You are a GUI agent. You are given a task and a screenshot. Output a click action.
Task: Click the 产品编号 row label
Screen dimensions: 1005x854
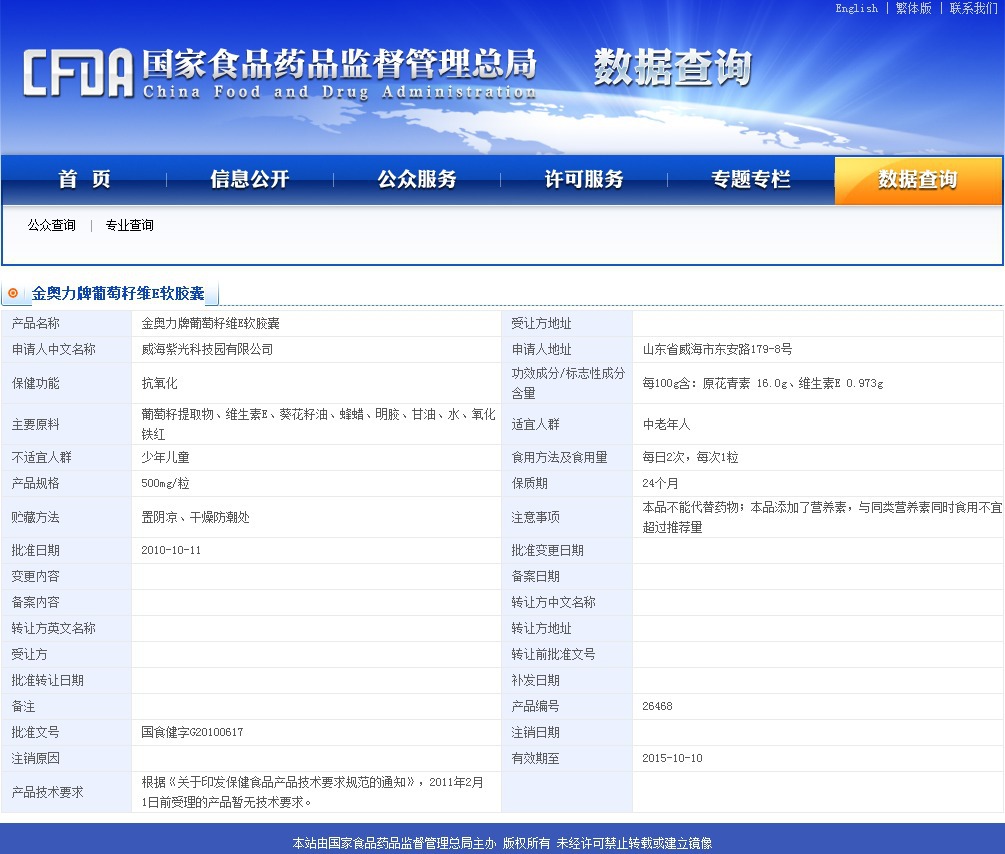click(535, 706)
